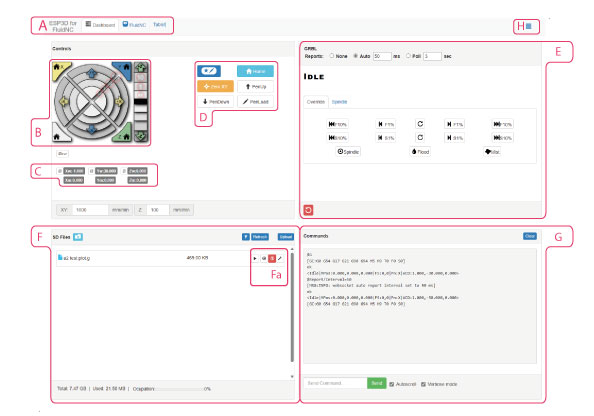The height and width of the screenshot is (416, 594).
Task: Click the SD files filter button
Action: point(245,237)
